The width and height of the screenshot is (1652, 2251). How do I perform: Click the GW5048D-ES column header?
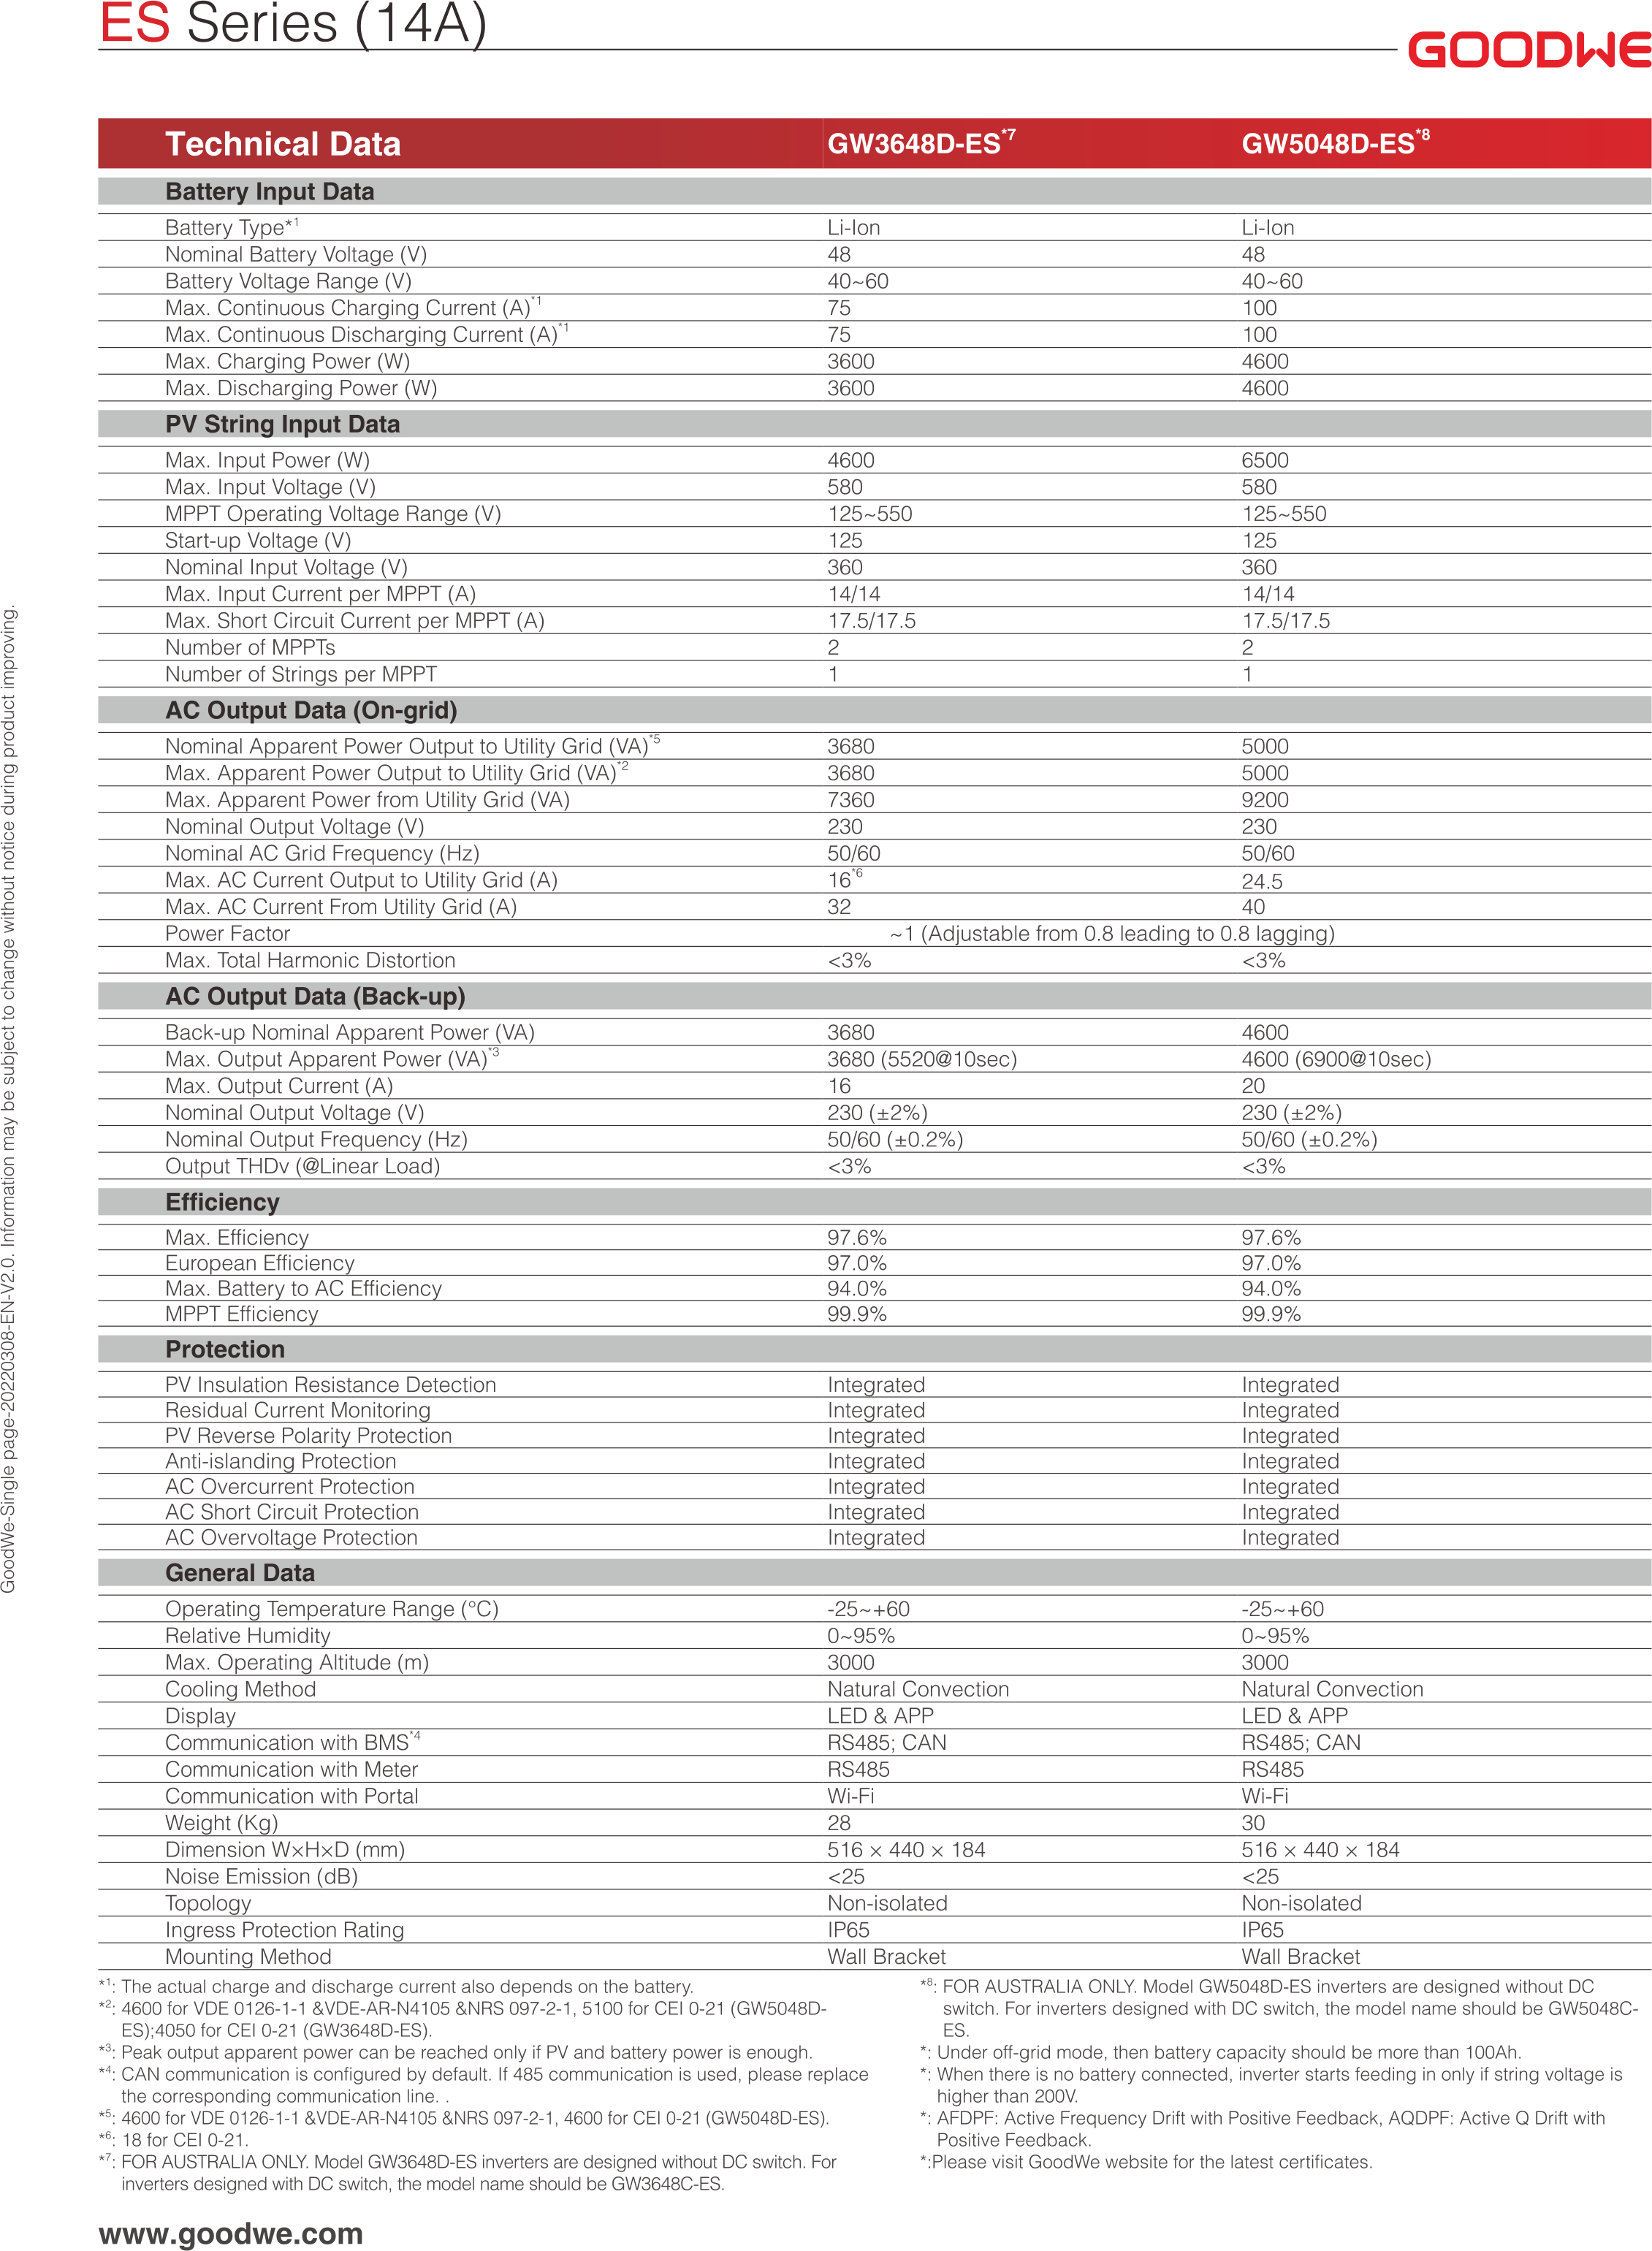[1335, 142]
